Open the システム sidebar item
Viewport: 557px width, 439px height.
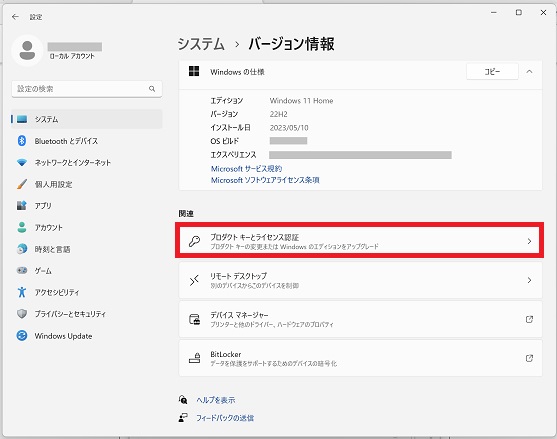pyautogui.click(x=87, y=119)
